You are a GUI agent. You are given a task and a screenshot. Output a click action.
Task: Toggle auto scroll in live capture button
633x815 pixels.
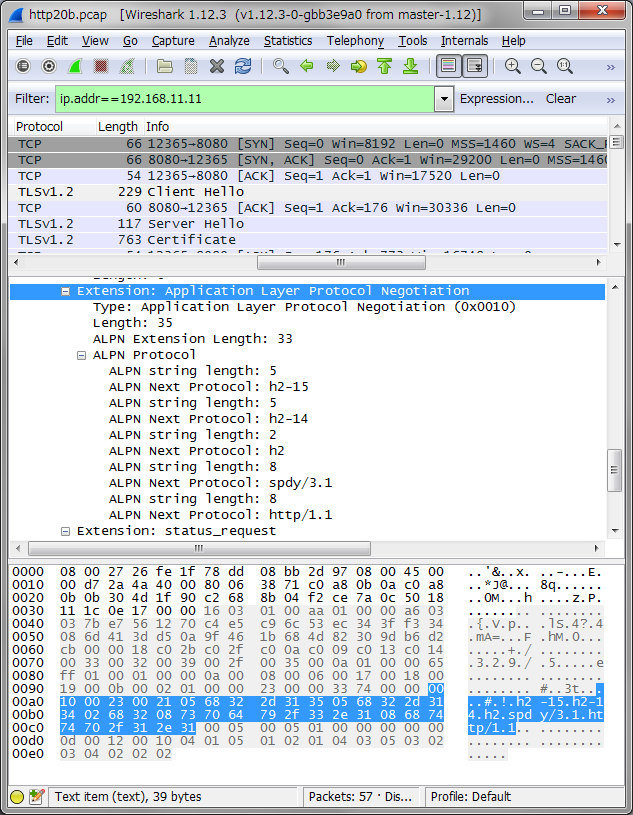click(x=474, y=66)
